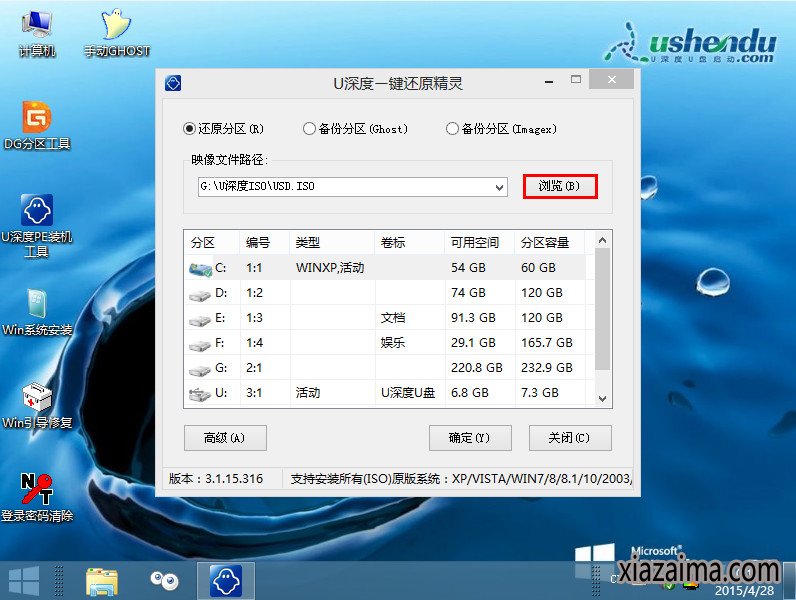Image resolution: width=796 pixels, height=600 pixels.
Task: Click the 浏览(B) browse button
Action: [x=560, y=187]
